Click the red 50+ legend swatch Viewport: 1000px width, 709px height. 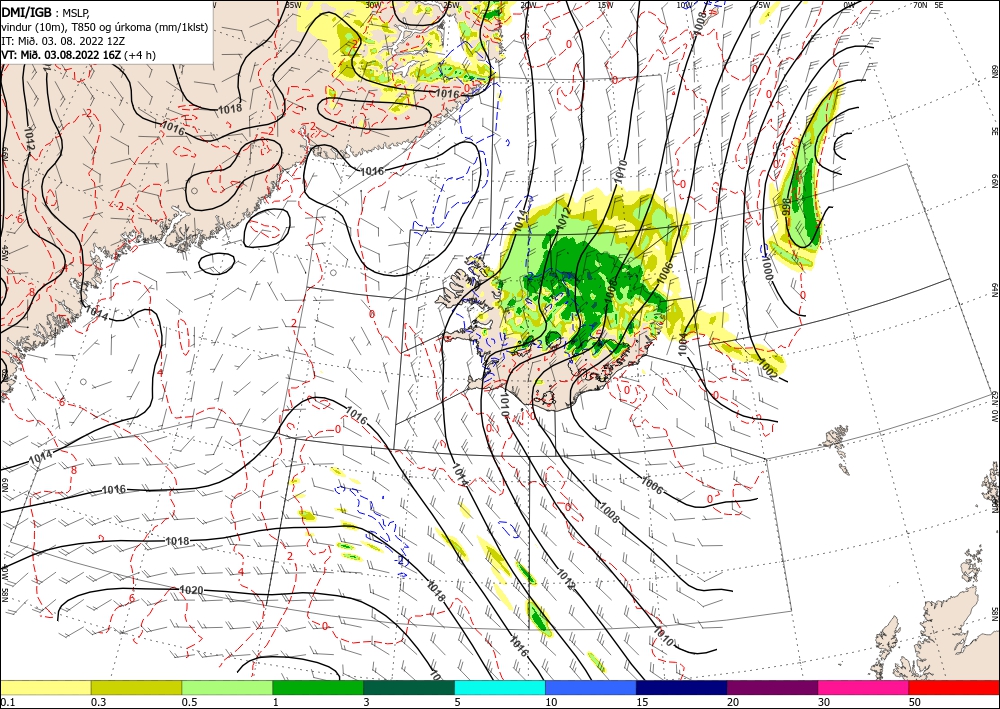click(954, 687)
